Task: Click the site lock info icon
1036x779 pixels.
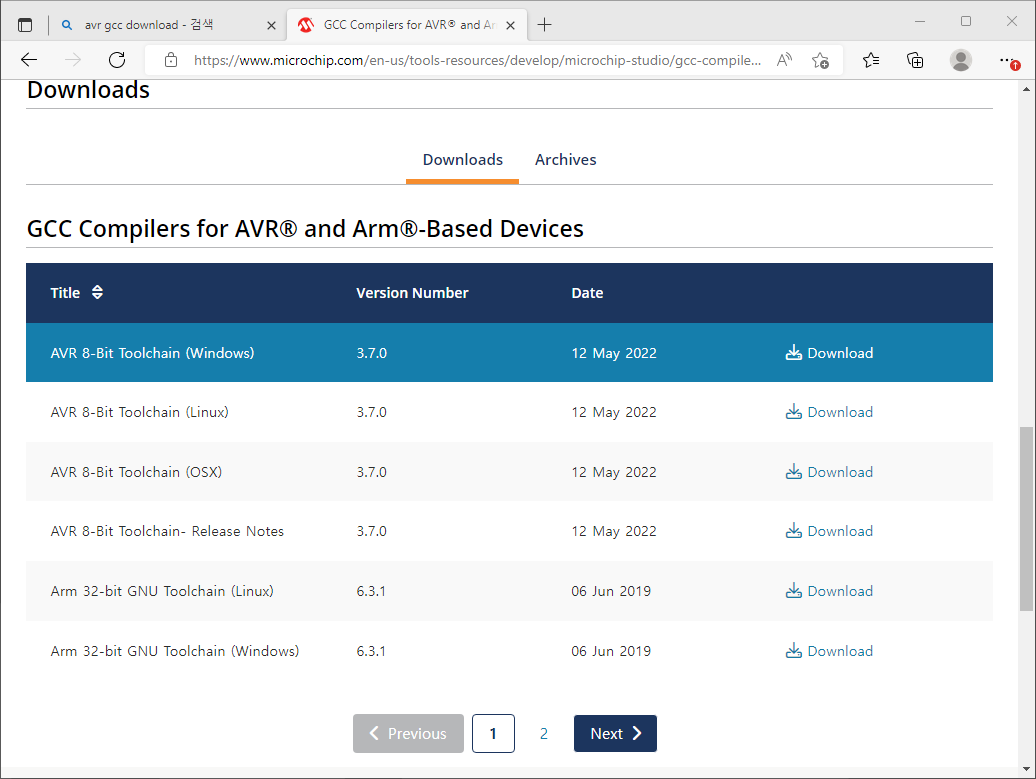Action: [171, 60]
